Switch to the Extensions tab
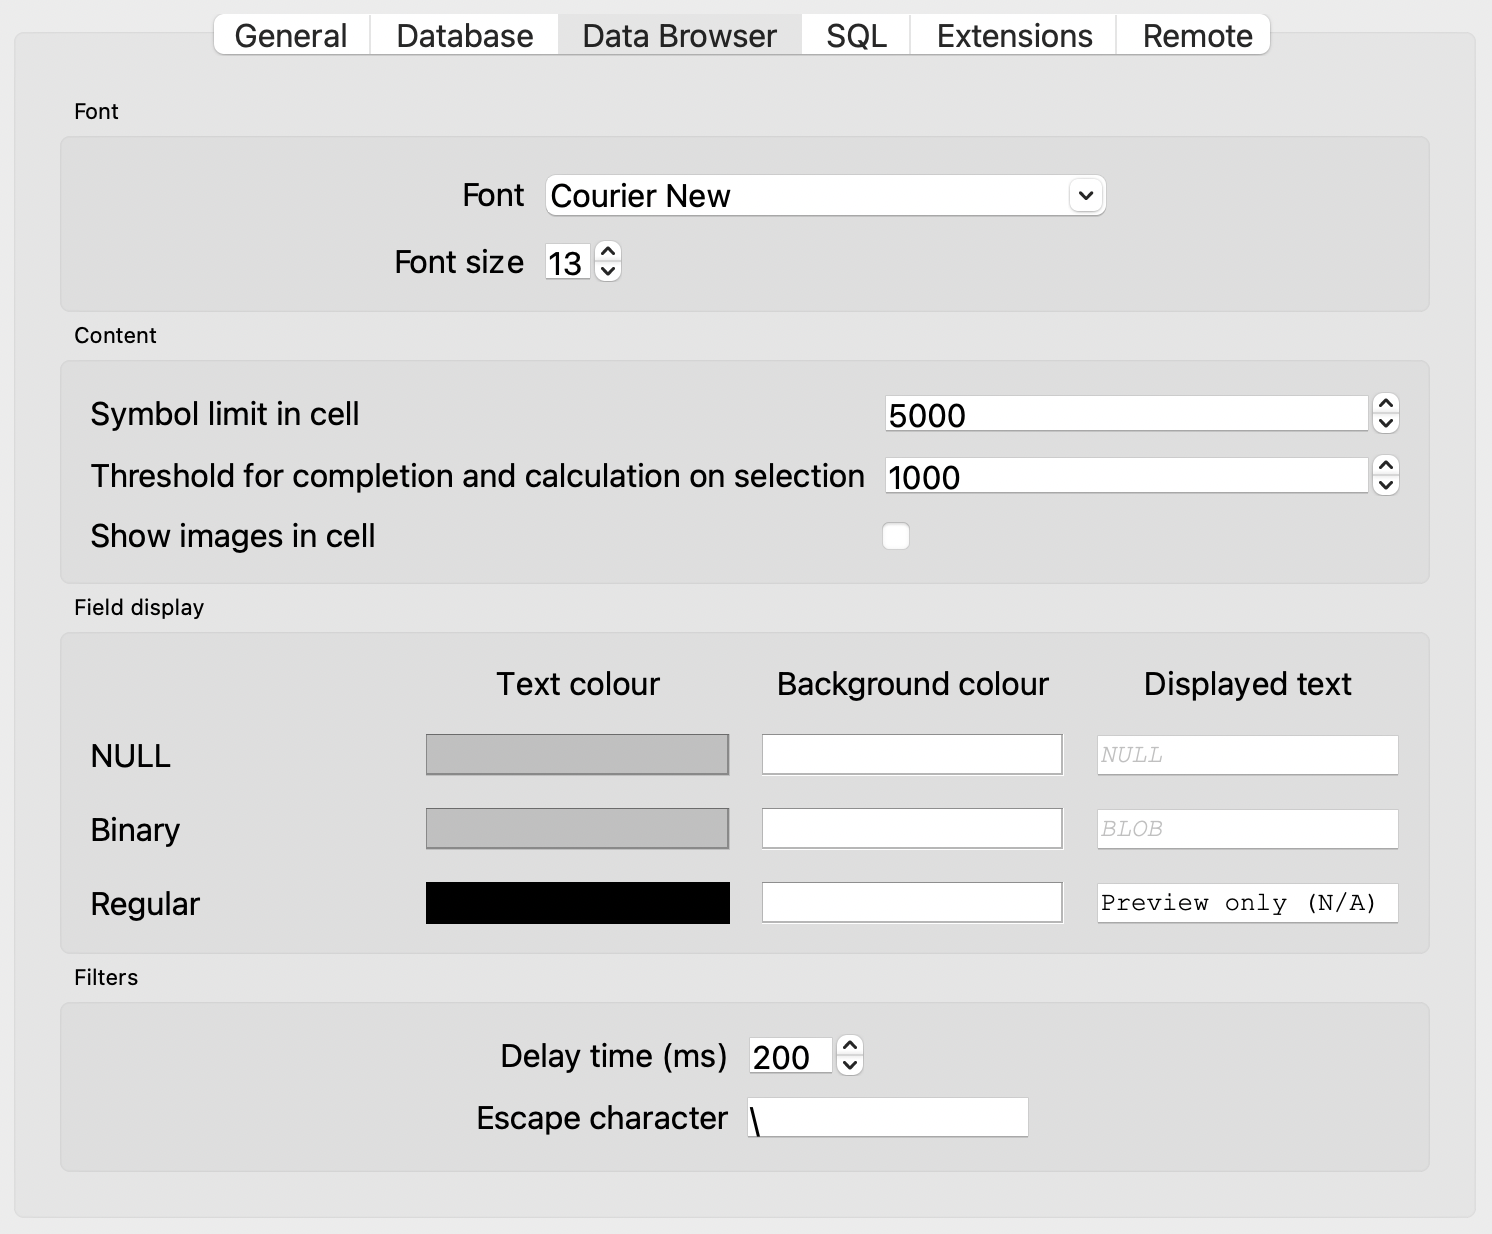 pyautogui.click(x=1013, y=35)
